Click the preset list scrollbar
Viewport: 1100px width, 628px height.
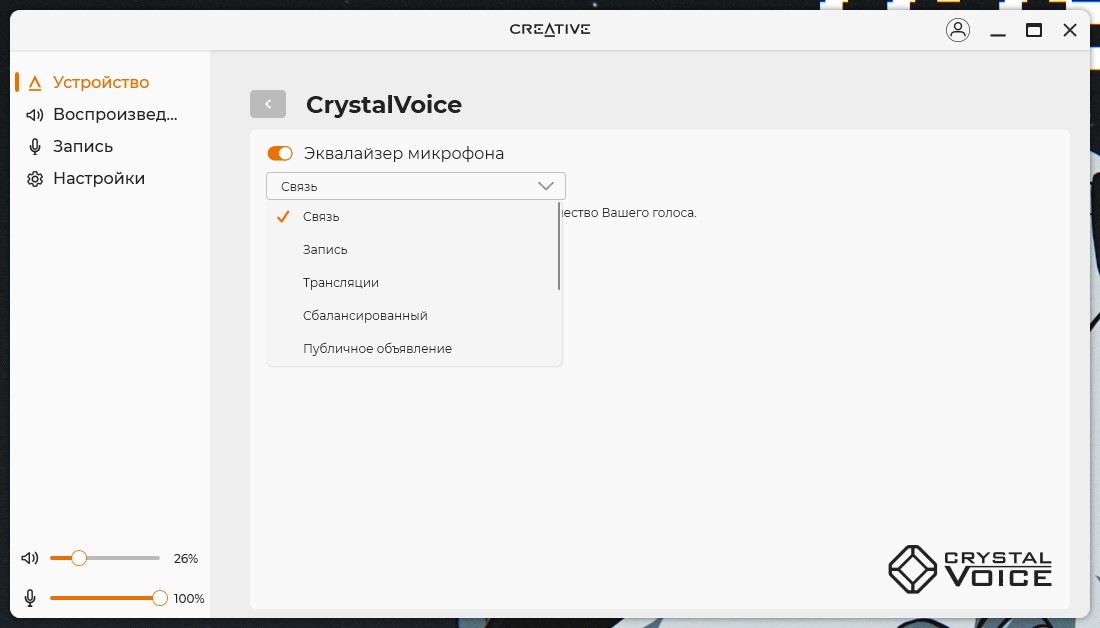[x=559, y=246]
